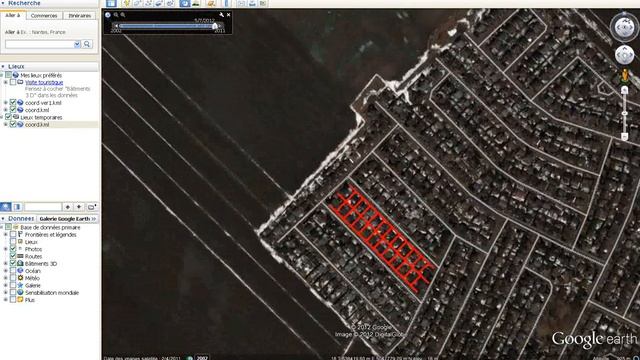The image size is (640, 360).
Task: Step to the next imagery date
Action: click(x=221, y=26)
